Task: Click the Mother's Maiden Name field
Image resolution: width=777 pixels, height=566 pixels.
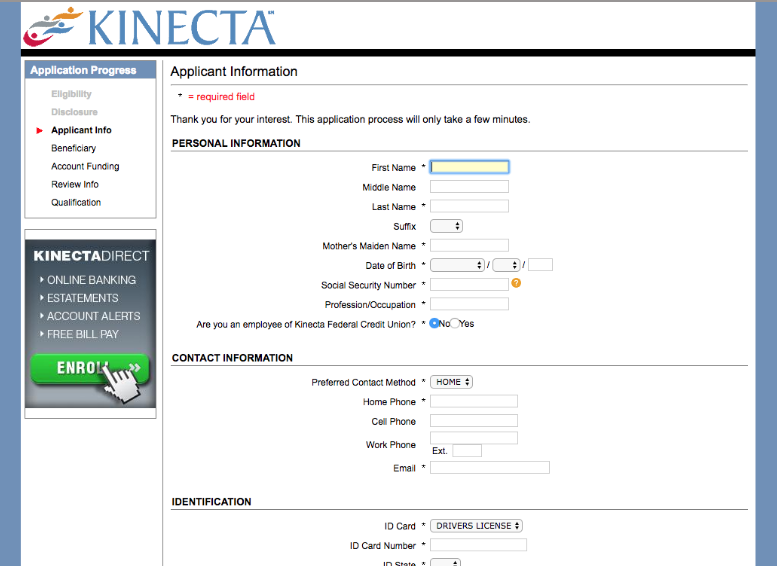Action: pyautogui.click(x=469, y=245)
